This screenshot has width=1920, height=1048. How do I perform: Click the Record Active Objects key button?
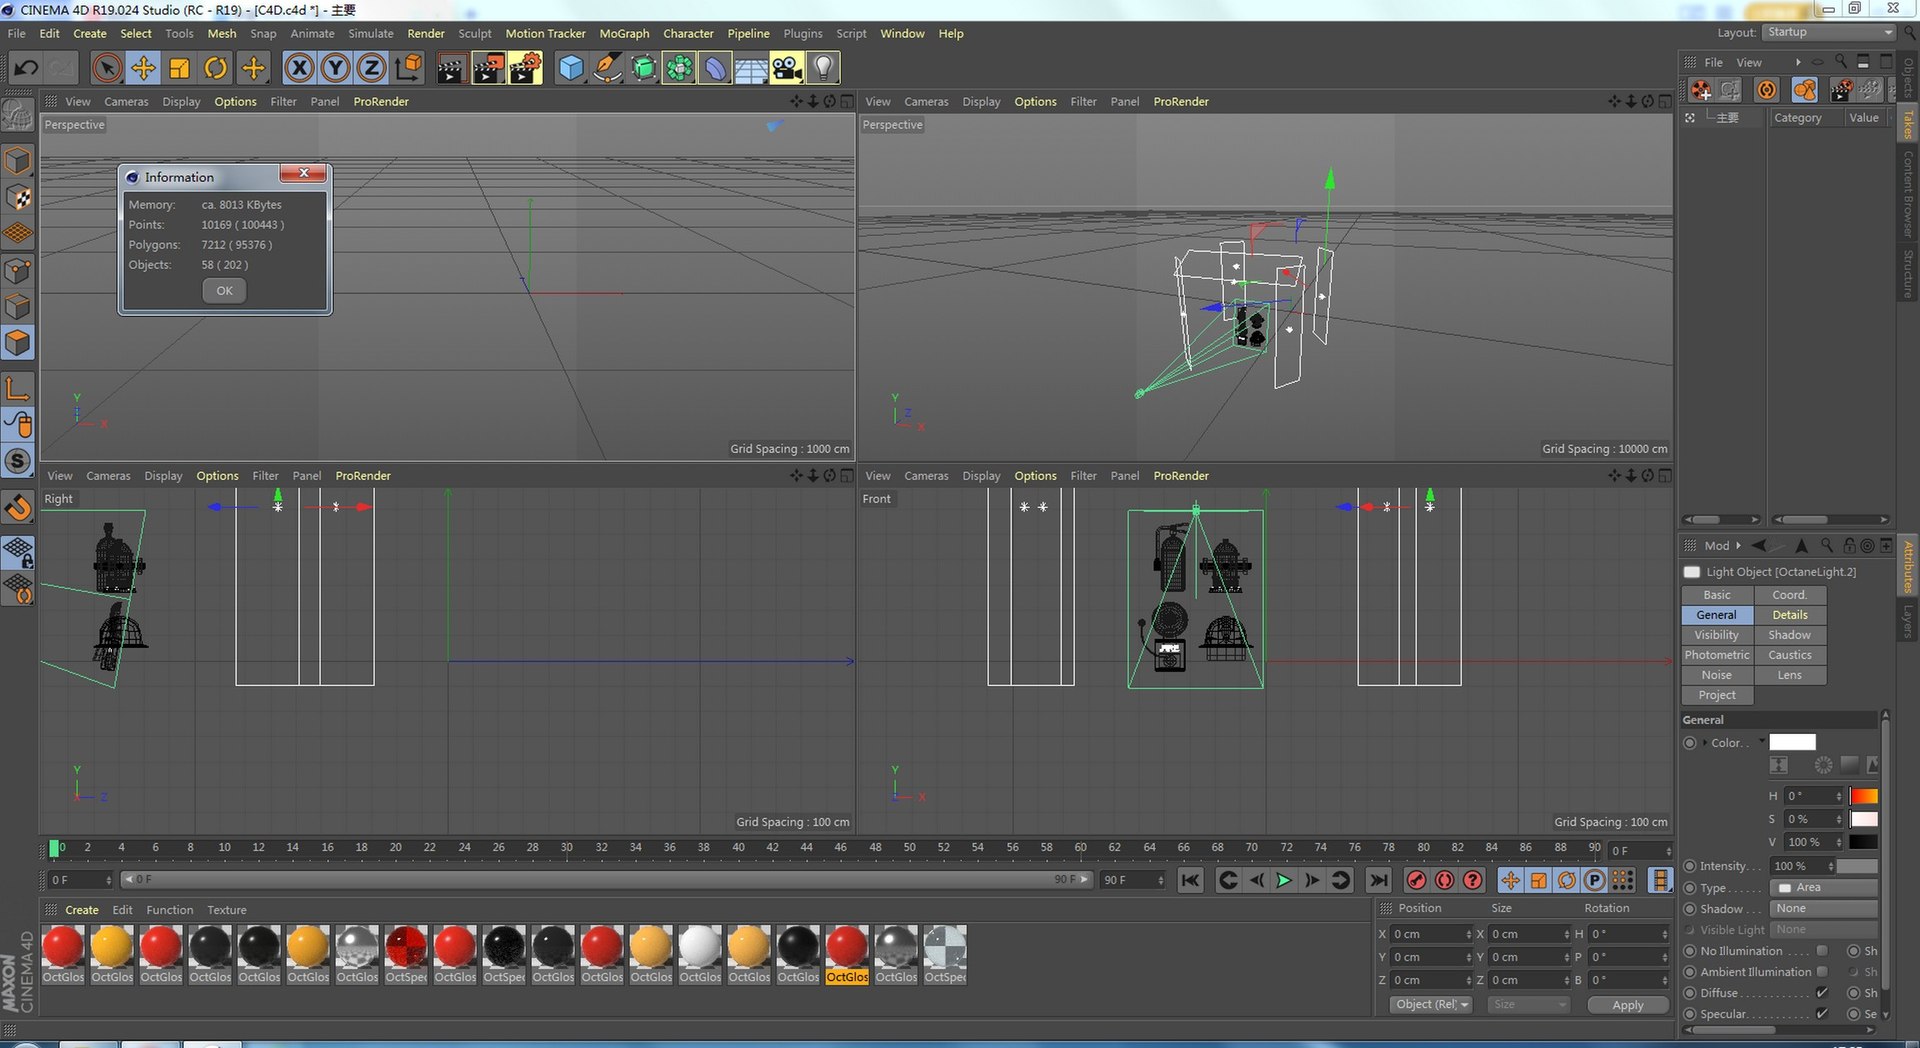click(x=1416, y=880)
